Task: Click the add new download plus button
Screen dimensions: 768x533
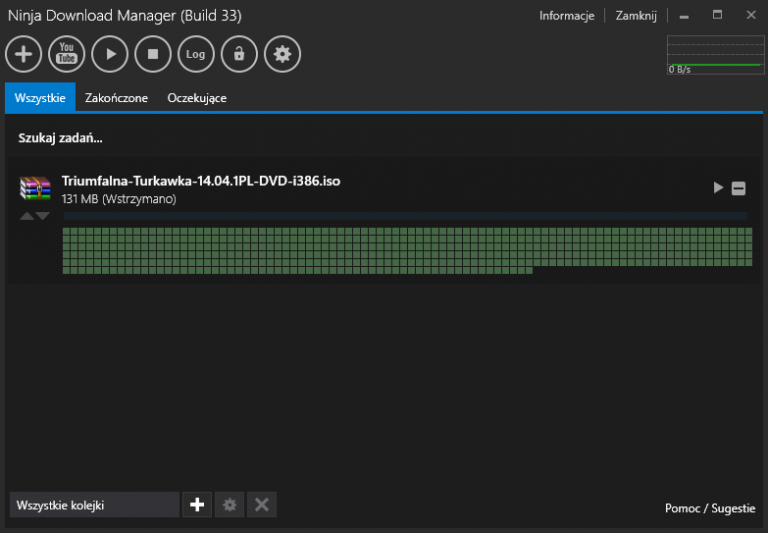Action: (x=24, y=54)
